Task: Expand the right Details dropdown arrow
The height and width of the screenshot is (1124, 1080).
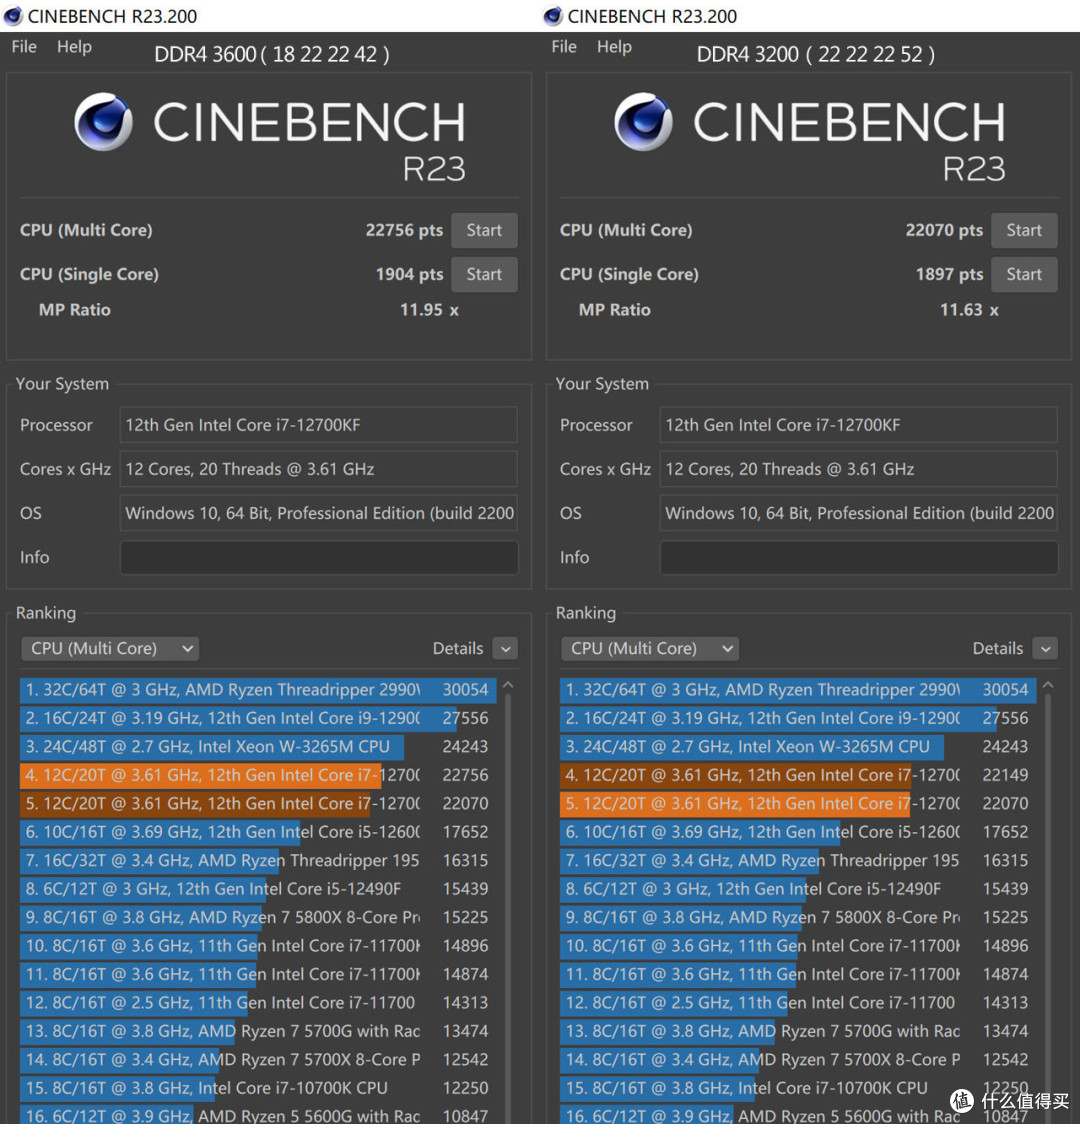Action: 1046,649
